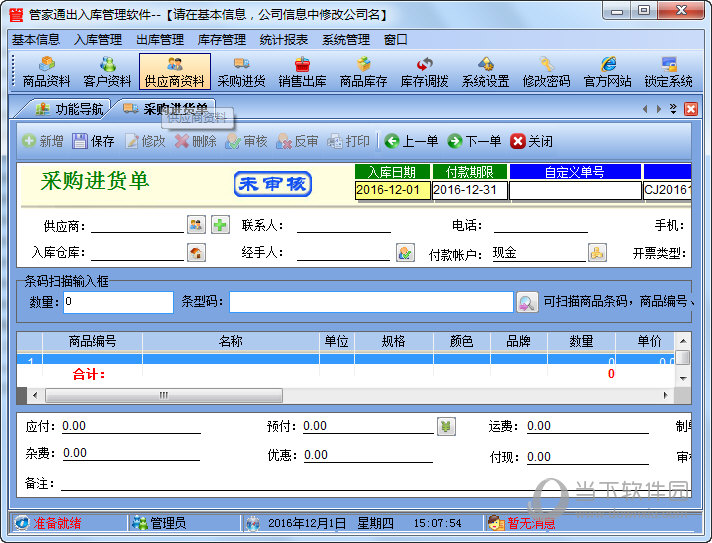
Task: Open 销售出库 toolbar icon
Action: coord(302,72)
